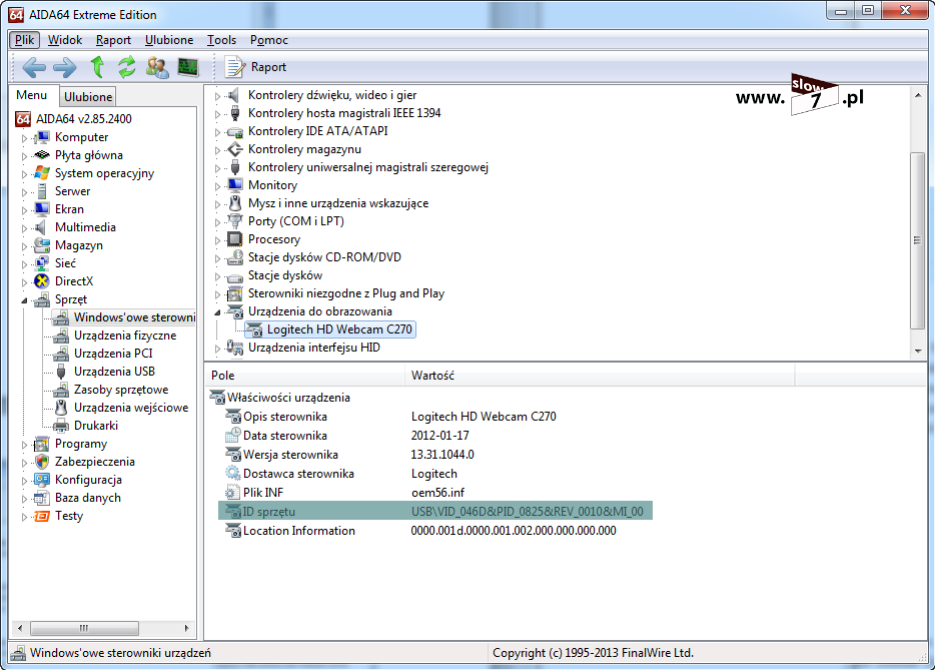Image resolution: width=935 pixels, height=670 pixels.
Task: Click the Programy icon in the tree
Action: point(42,444)
